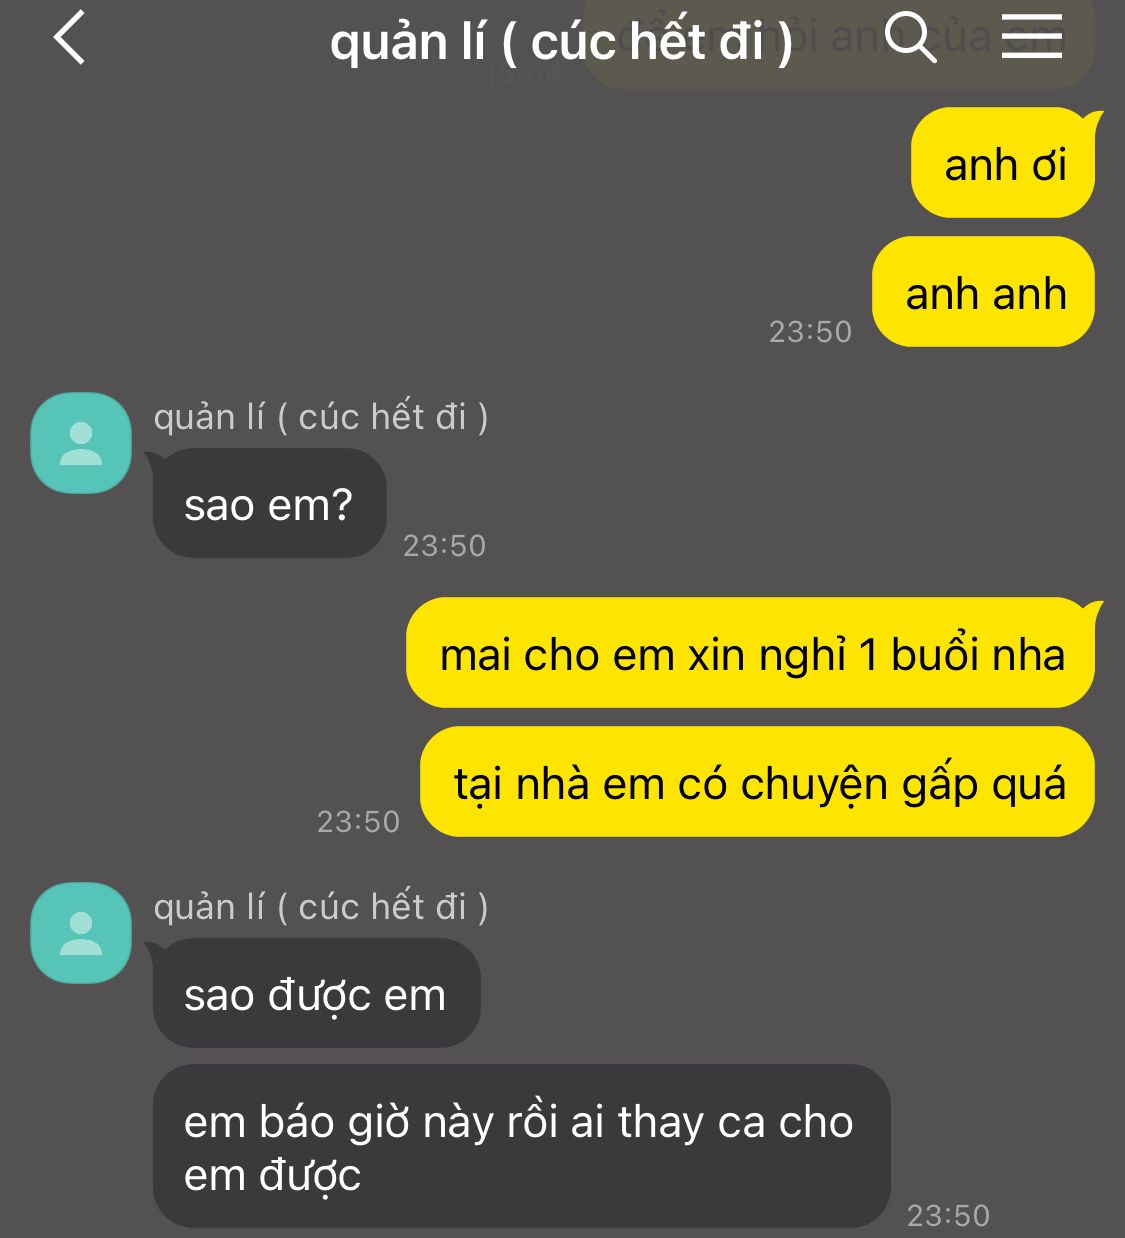Tap the 'sao em?' message bubble

click(269, 503)
